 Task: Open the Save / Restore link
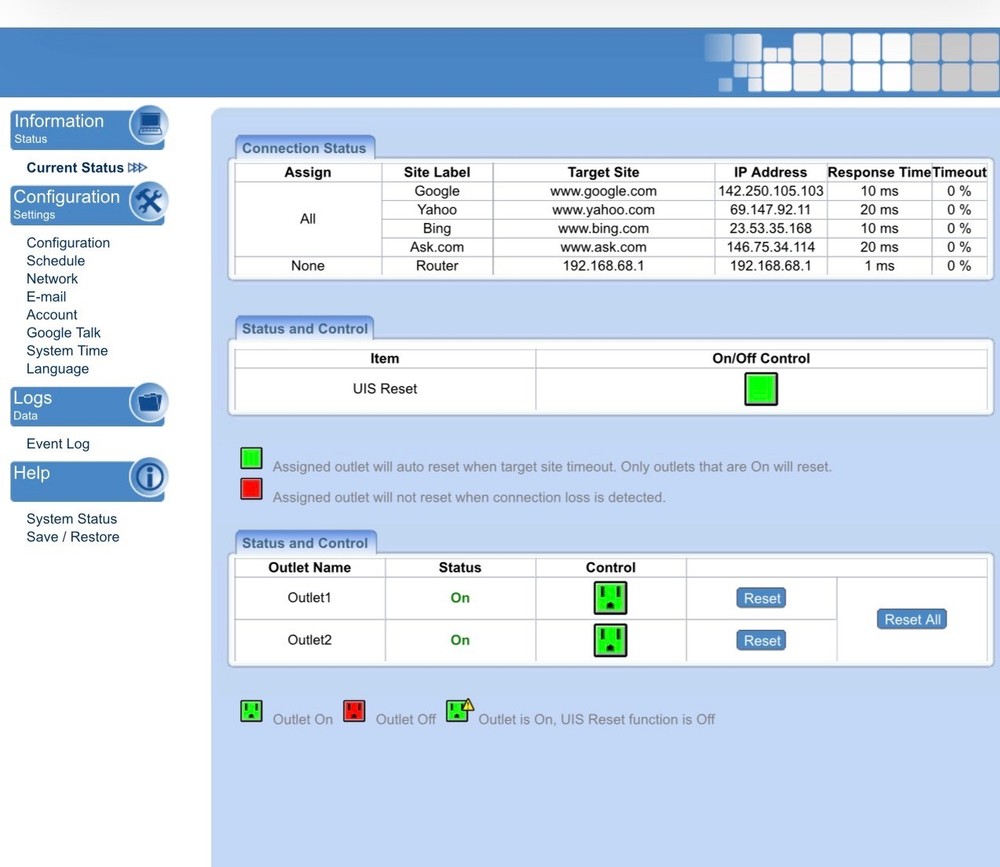[x=73, y=537]
